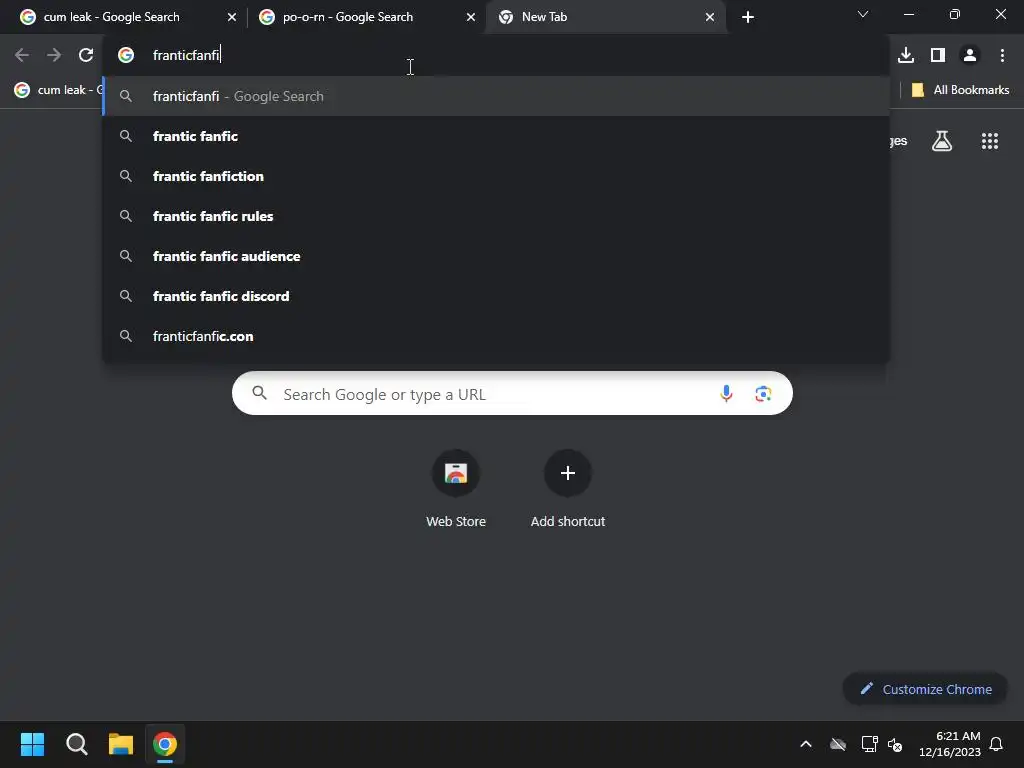Viewport: 1024px width, 768px height.
Task: Expand the tab search chevron
Action: [x=863, y=14]
